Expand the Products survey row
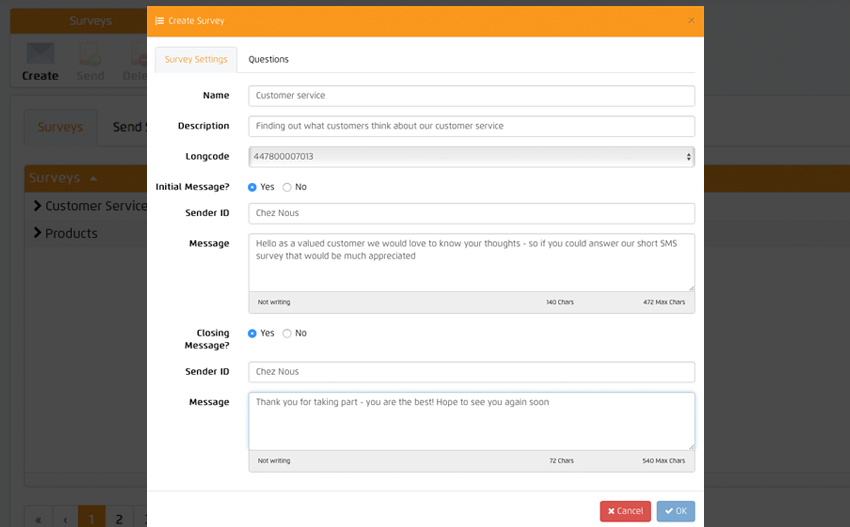Image resolution: width=850 pixels, height=527 pixels. 37,233
